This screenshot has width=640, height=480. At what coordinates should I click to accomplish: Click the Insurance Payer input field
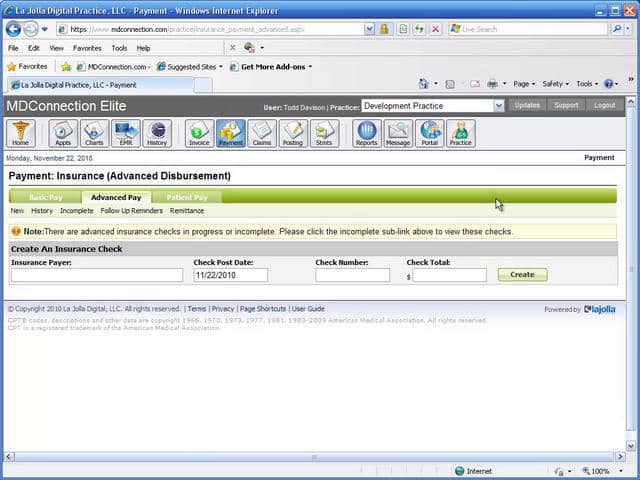pyautogui.click(x=97, y=275)
